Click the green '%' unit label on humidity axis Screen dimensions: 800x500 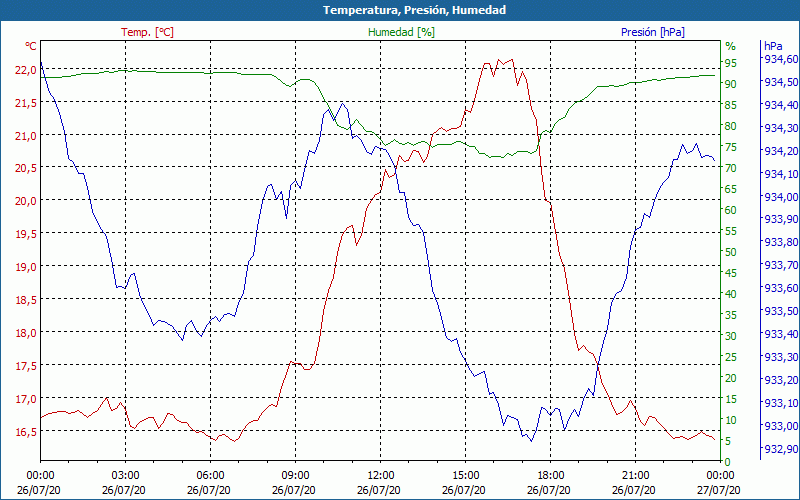pyautogui.click(x=731, y=46)
